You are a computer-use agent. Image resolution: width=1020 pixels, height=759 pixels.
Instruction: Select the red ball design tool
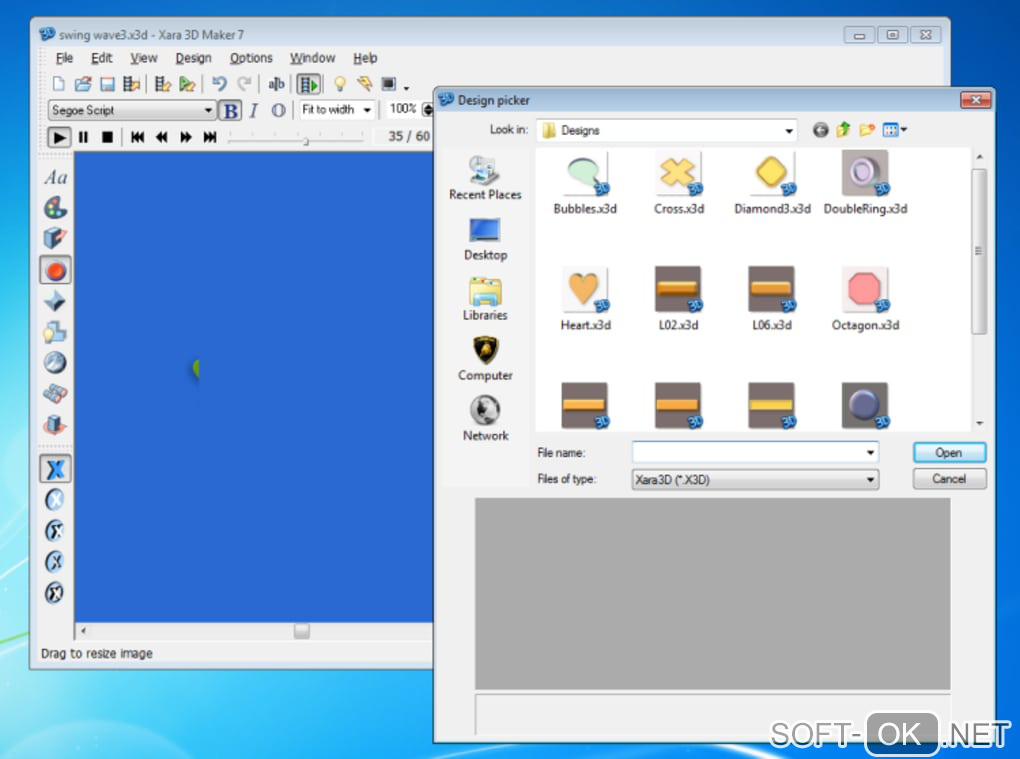(x=55, y=270)
